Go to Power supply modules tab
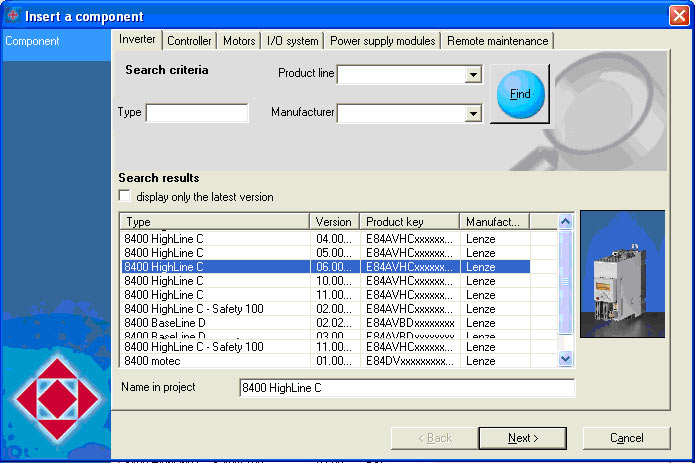 coord(383,41)
